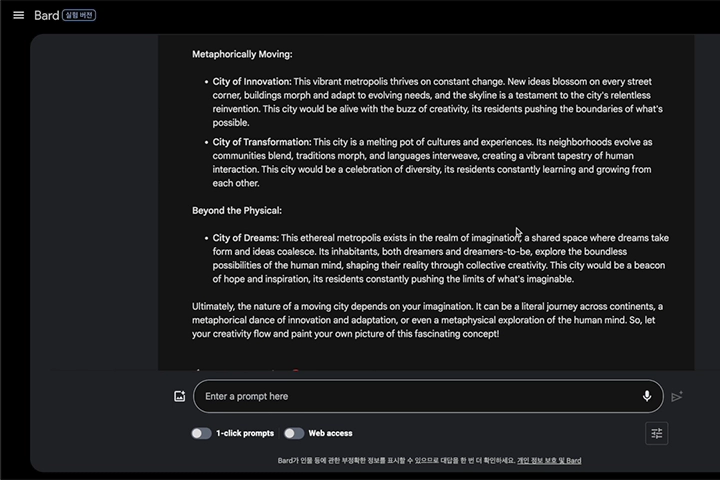Enable the 1-click prompts switch
The width and height of the screenshot is (720, 480).
coord(201,433)
